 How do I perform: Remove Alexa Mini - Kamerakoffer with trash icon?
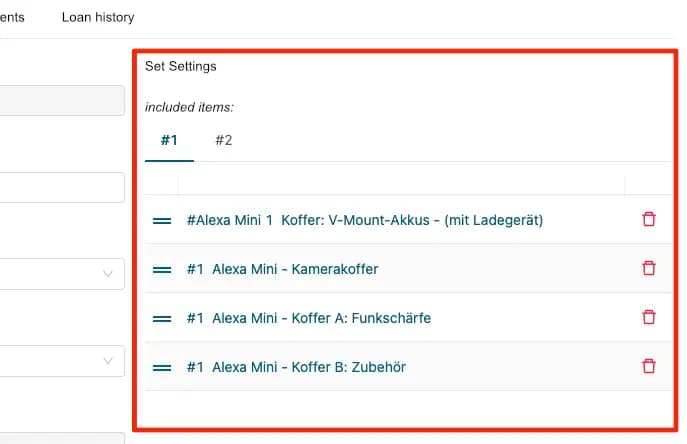tap(649, 268)
